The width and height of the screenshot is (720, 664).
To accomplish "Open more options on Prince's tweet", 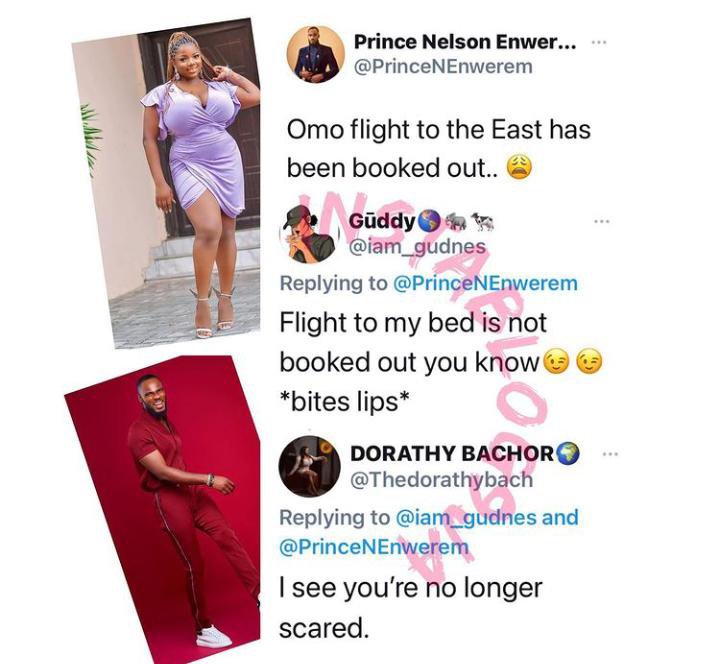I will (599, 42).
